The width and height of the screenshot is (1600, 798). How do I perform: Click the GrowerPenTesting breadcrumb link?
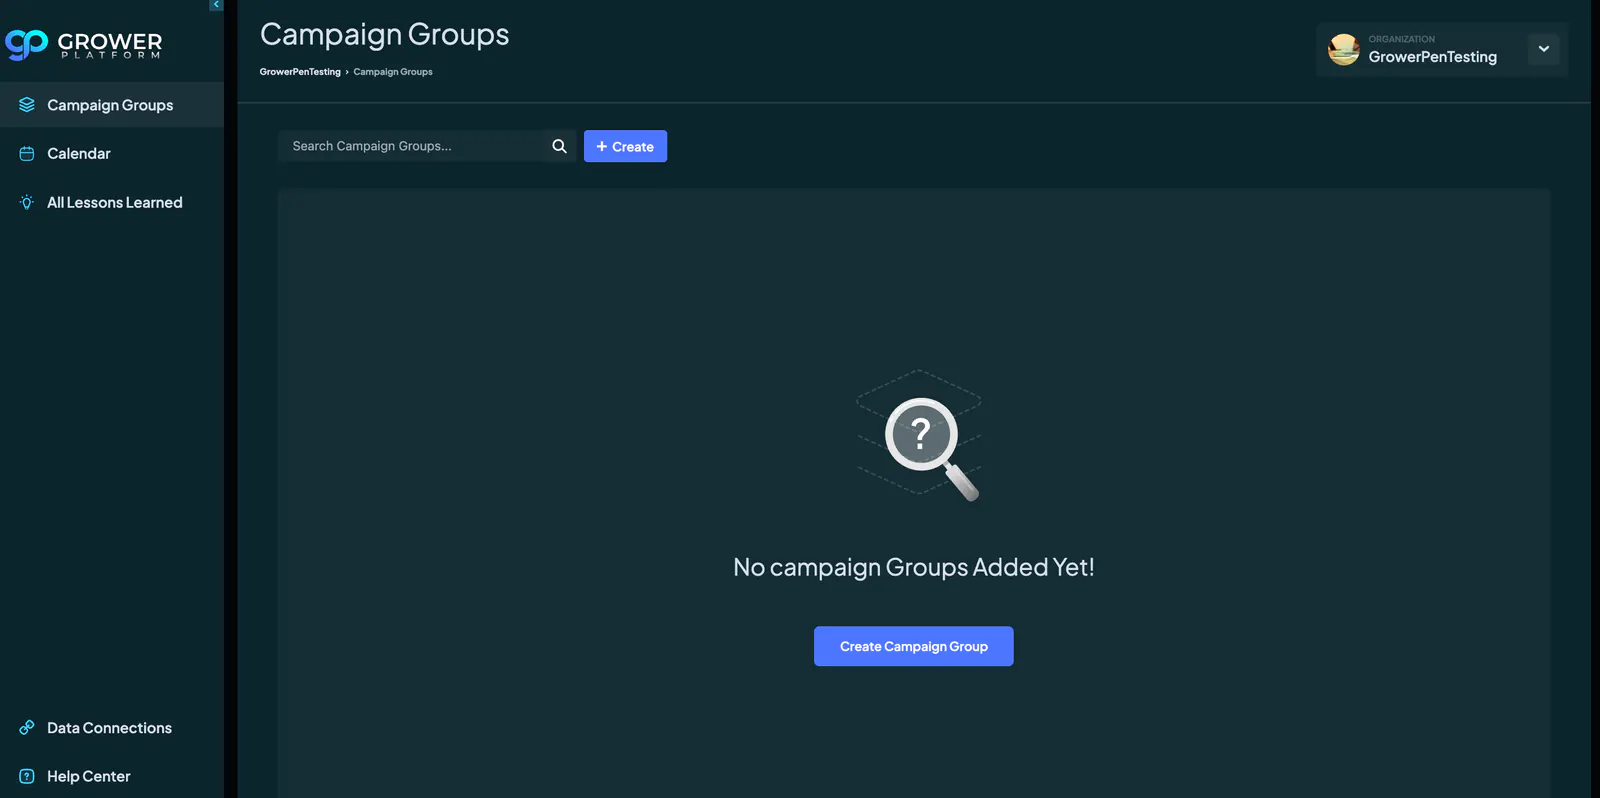[x=300, y=72]
